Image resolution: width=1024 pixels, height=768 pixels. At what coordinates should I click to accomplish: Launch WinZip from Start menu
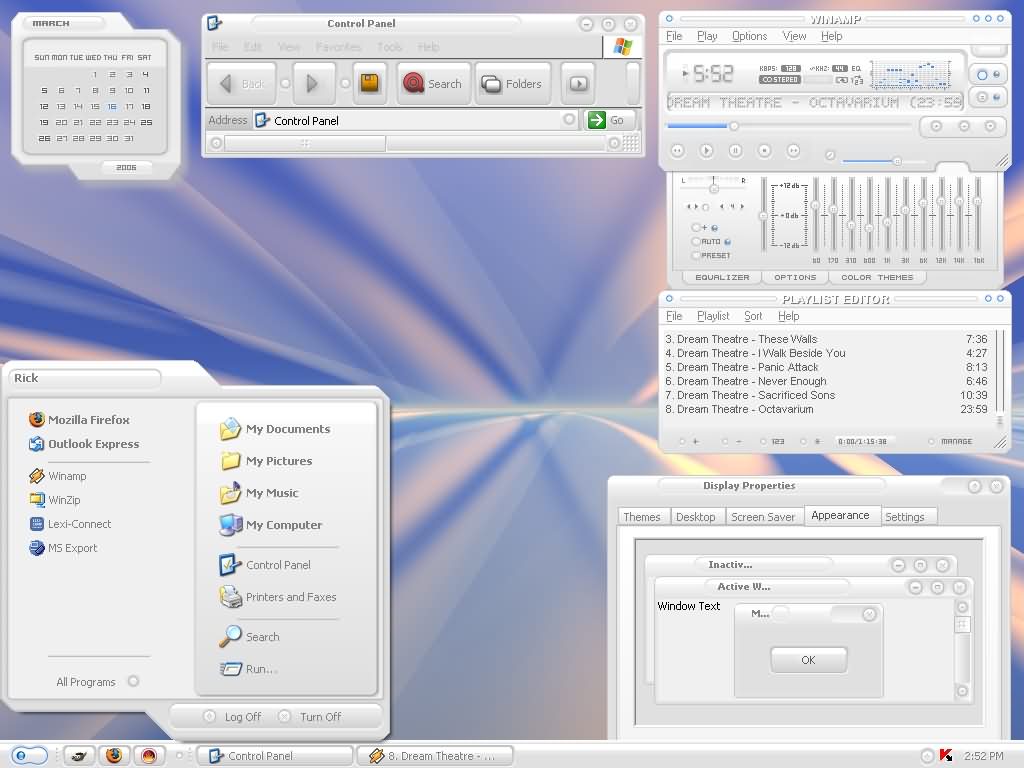coord(55,500)
